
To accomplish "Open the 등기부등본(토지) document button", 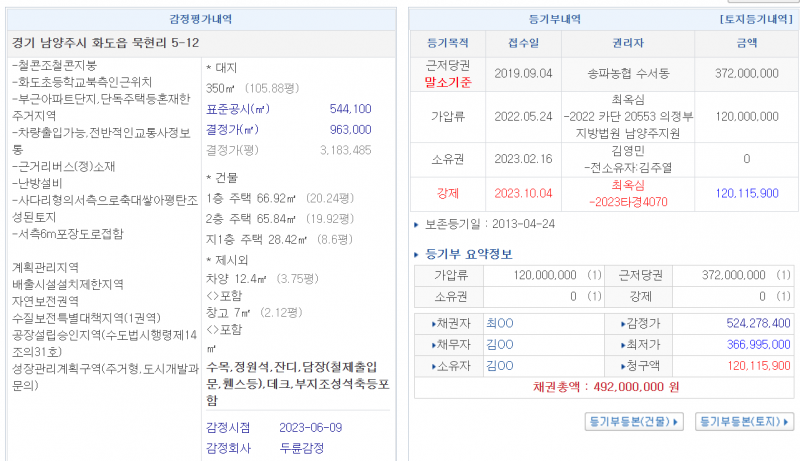I will click(x=744, y=422).
